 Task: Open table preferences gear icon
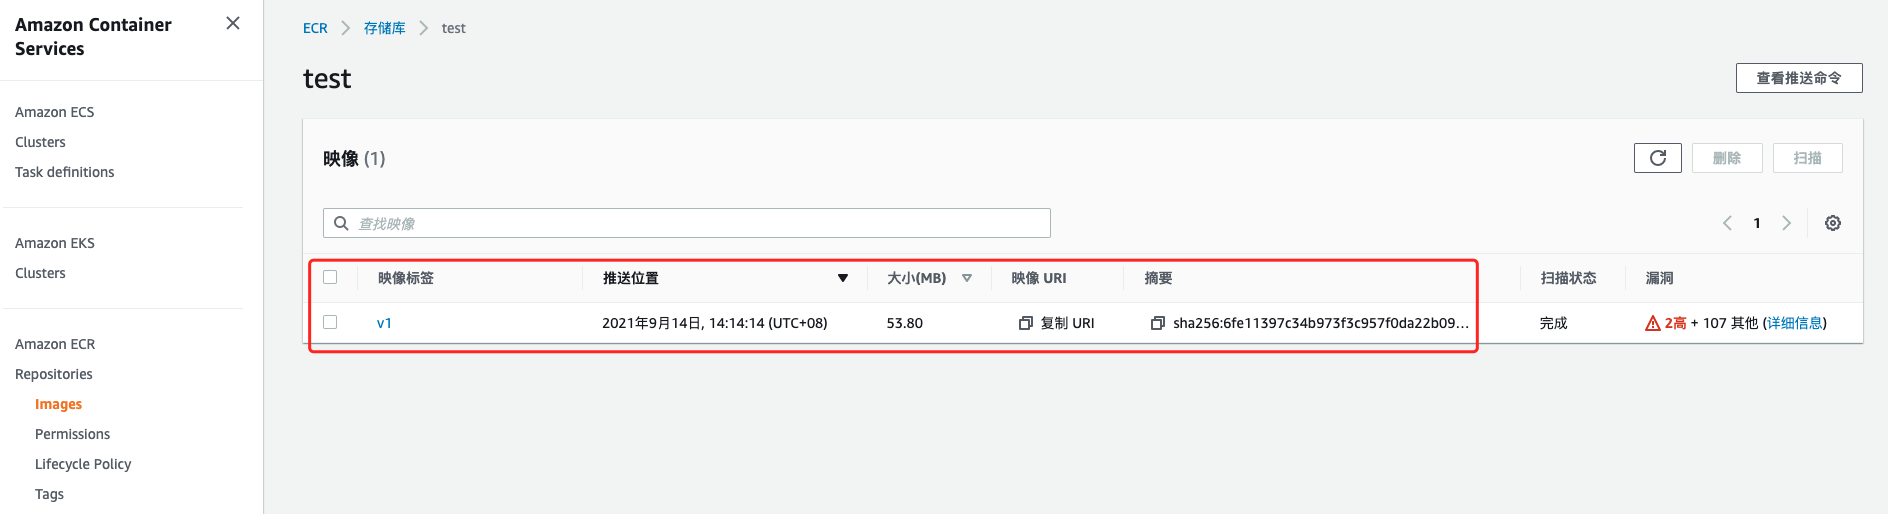(x=1832, y=223)
